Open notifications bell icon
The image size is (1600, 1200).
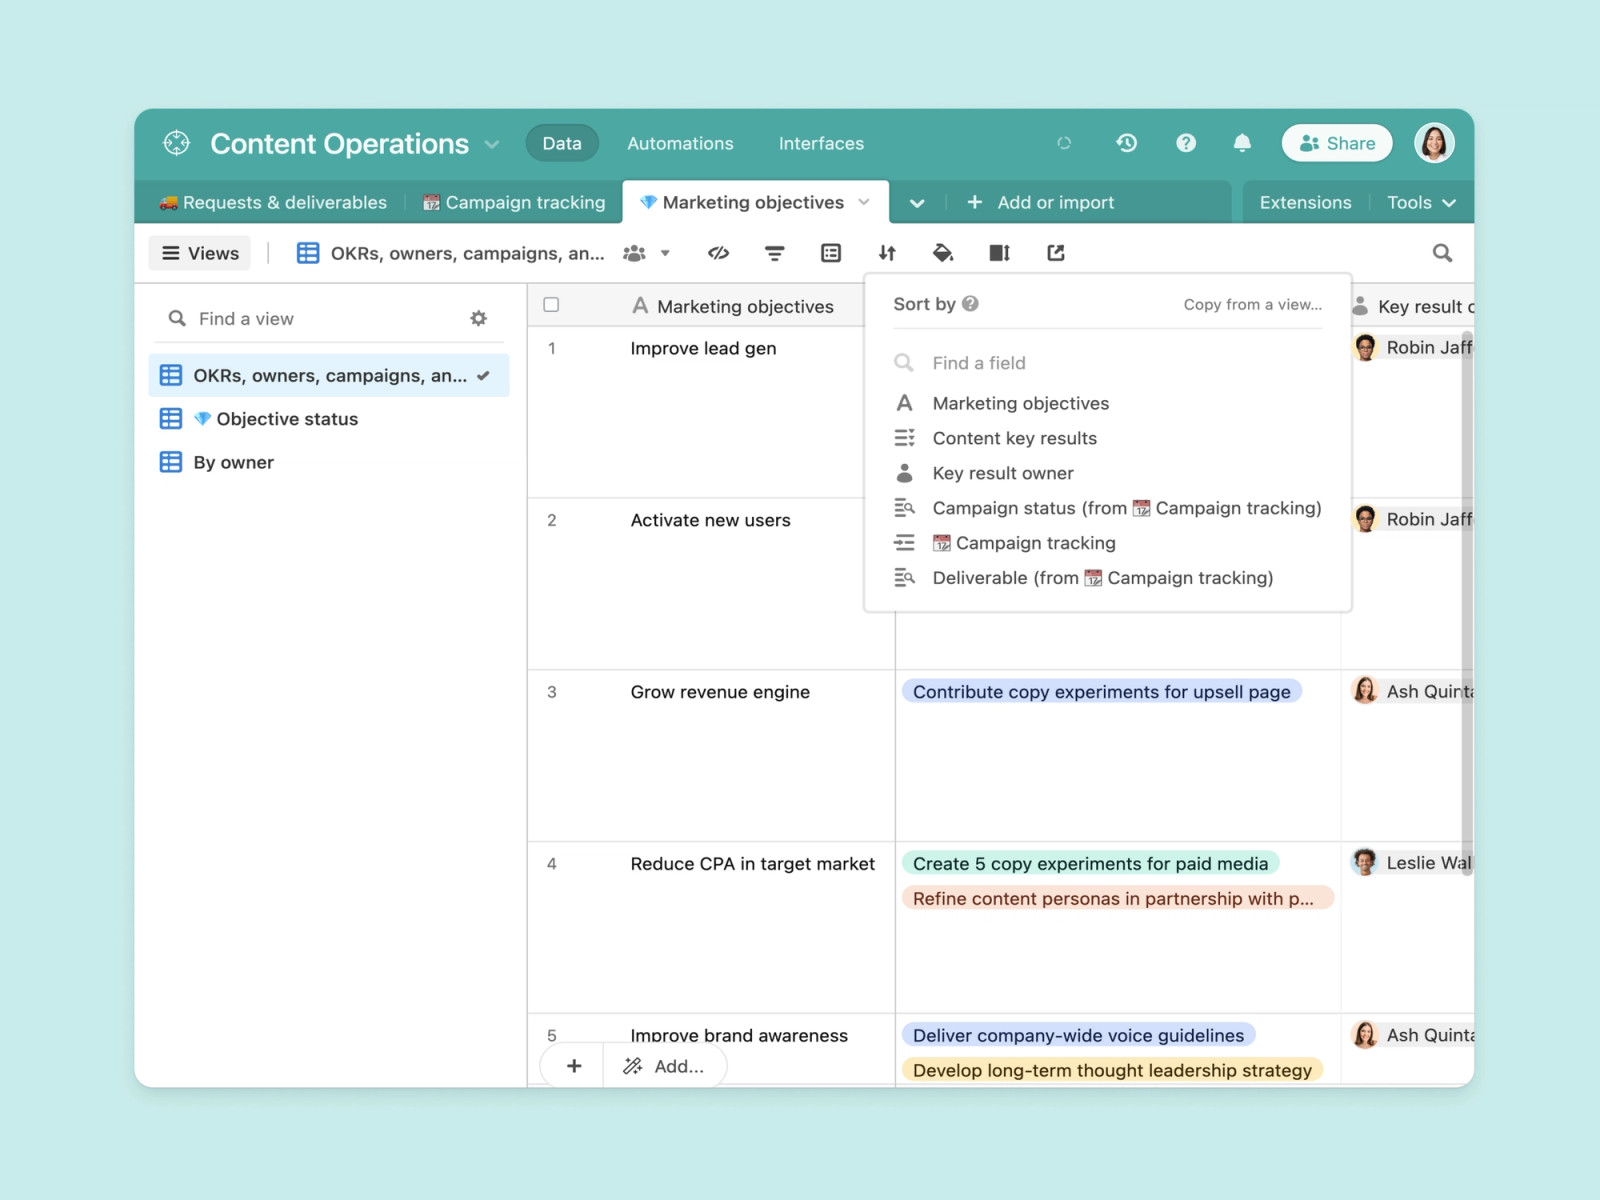click(1242, 143)
